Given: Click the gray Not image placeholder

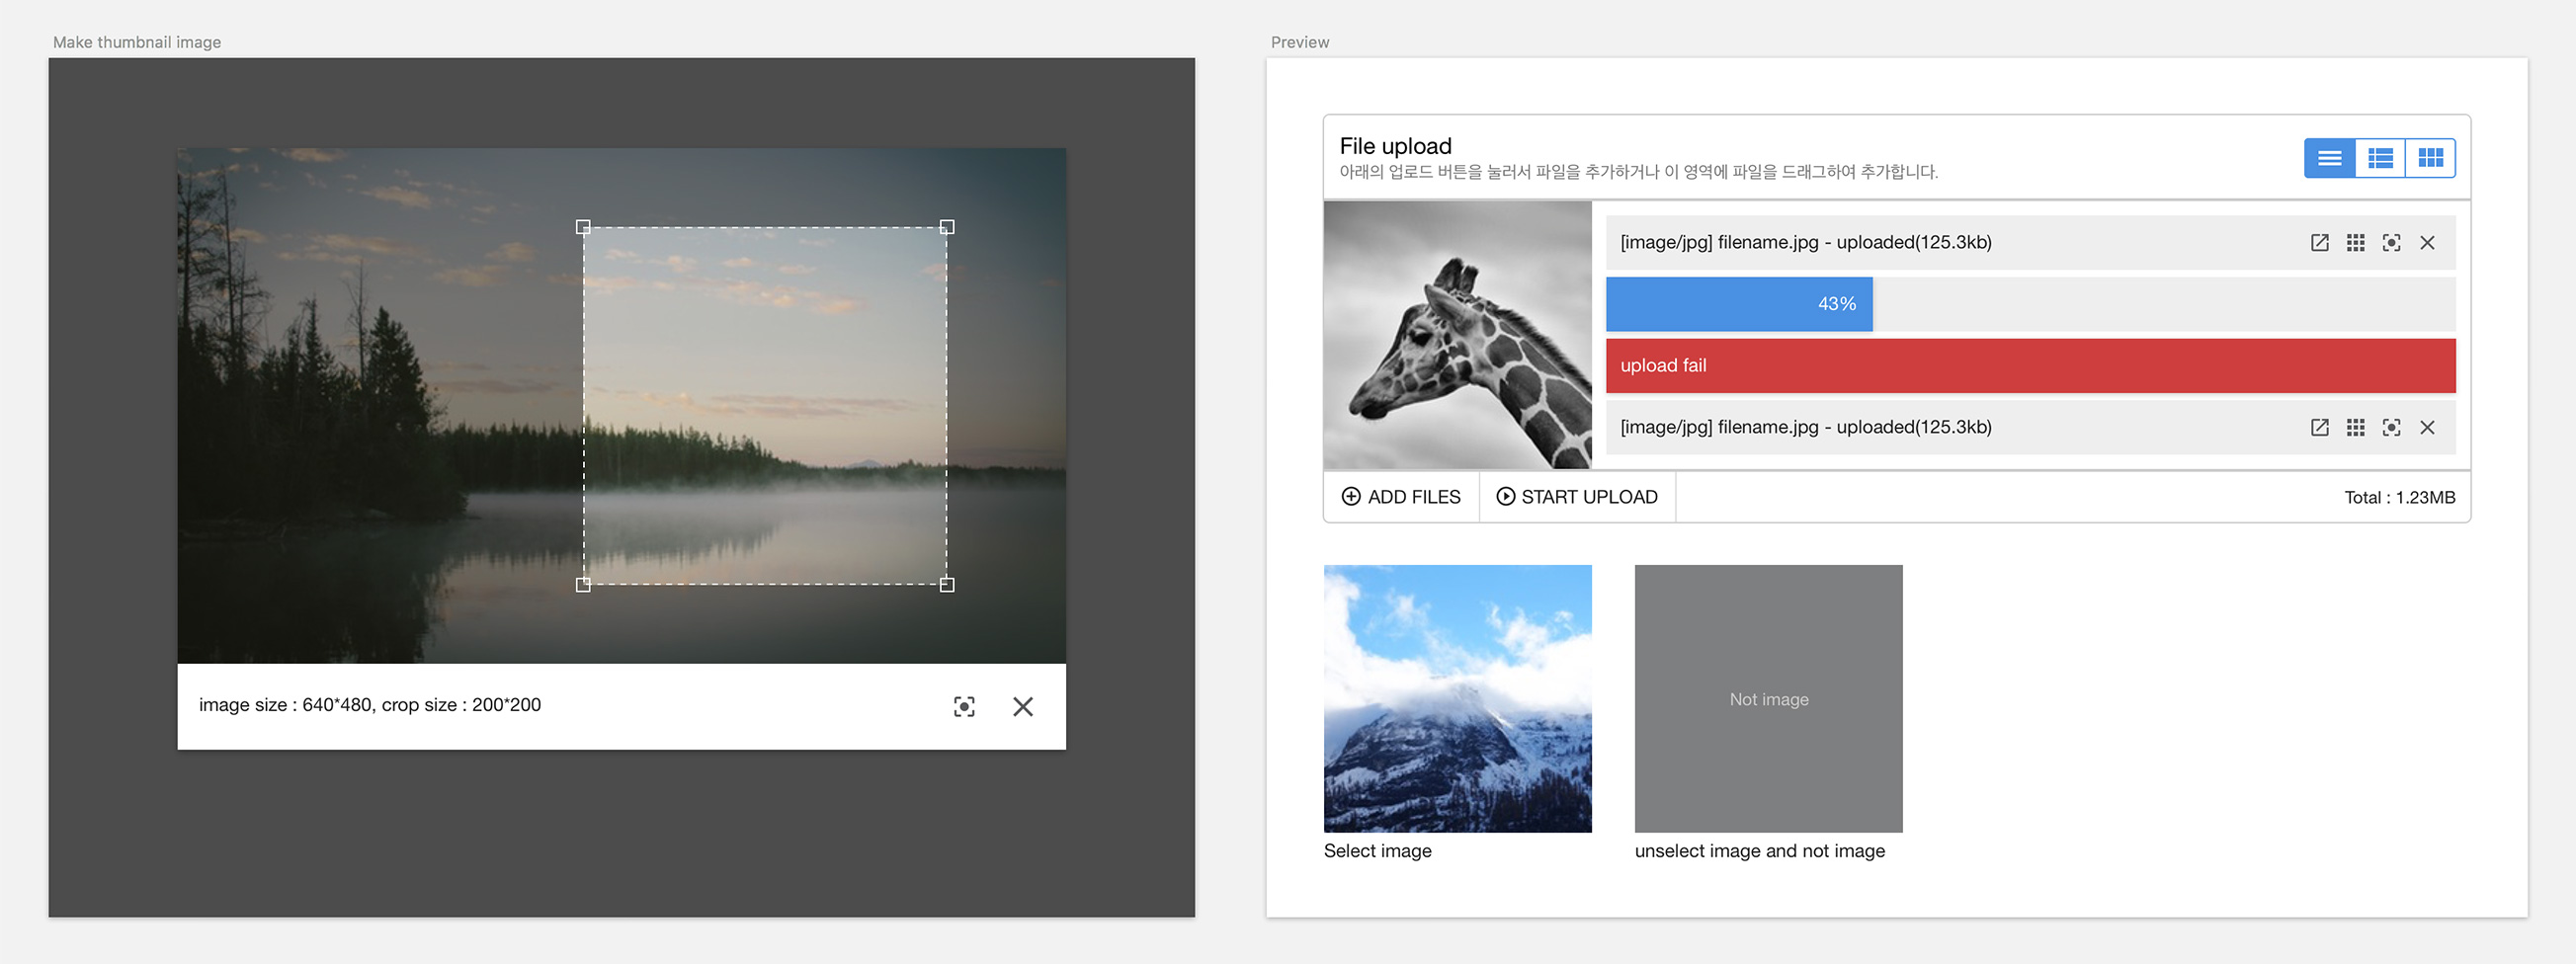Looking at the screenshot, I should pyautogui.click(x=1768, y=698).
